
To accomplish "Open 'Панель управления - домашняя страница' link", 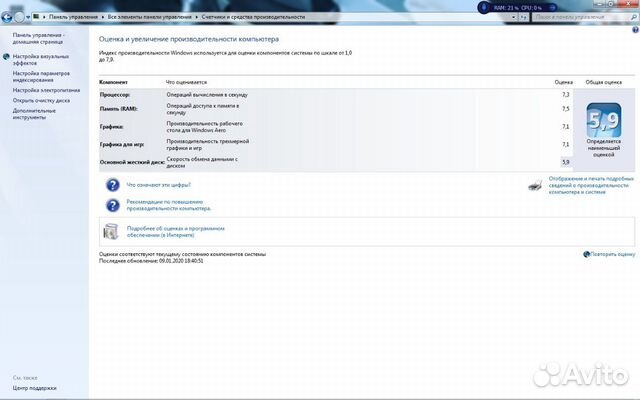I will [x=38, y=38].
